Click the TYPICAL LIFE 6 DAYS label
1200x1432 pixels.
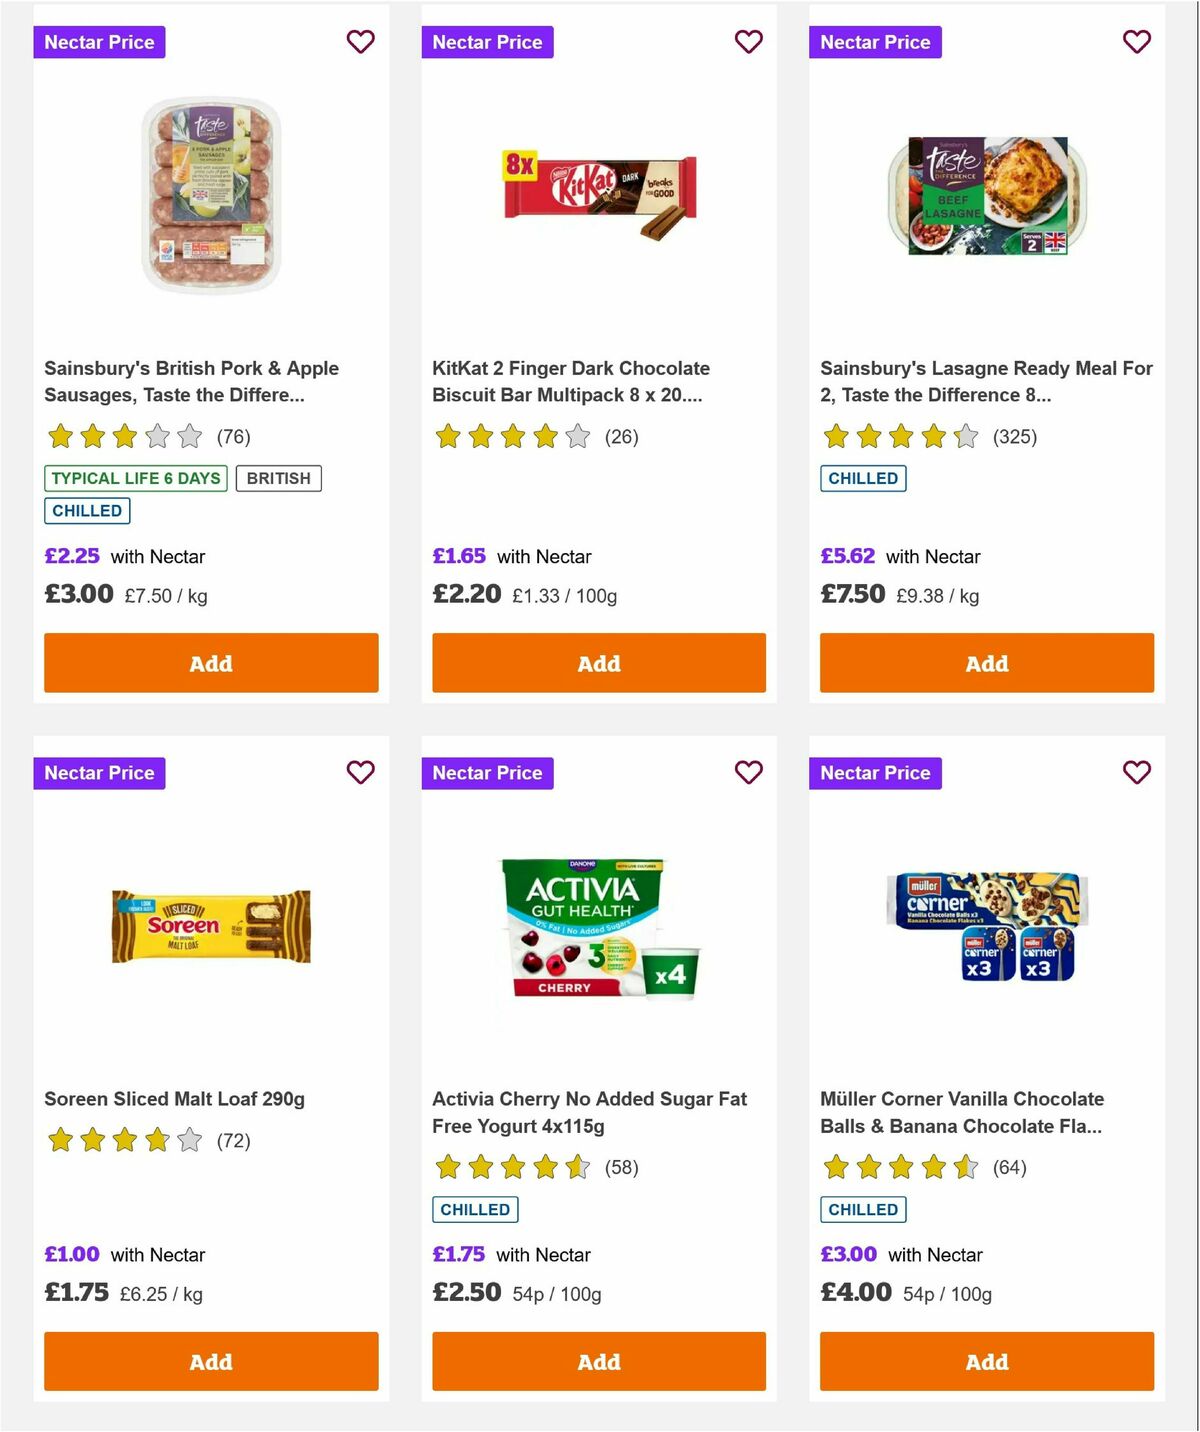[x=134, y=478]
